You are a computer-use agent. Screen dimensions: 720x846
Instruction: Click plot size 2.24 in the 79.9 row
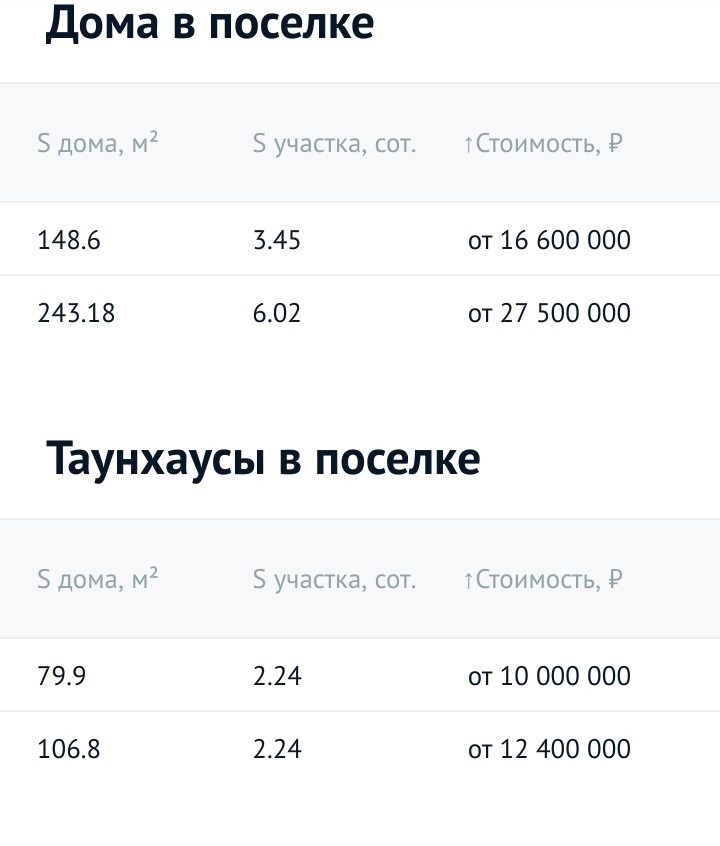click(x=277, y=676)
